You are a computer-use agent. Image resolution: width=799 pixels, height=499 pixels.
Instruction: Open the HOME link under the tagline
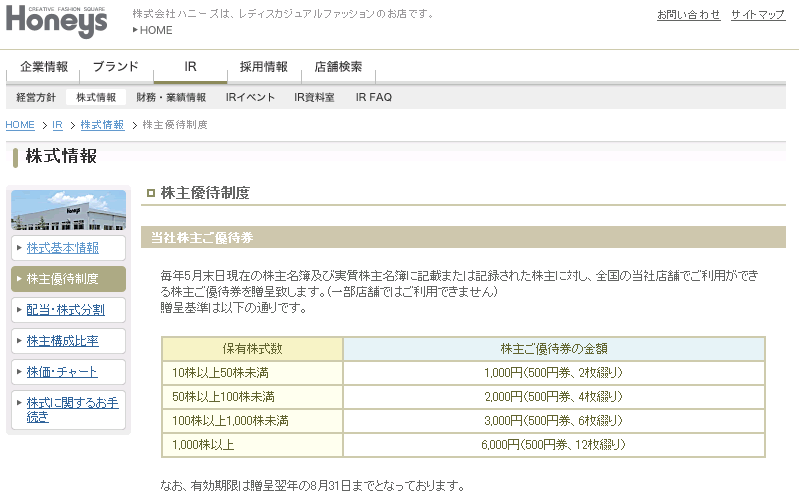click(156, 30)
